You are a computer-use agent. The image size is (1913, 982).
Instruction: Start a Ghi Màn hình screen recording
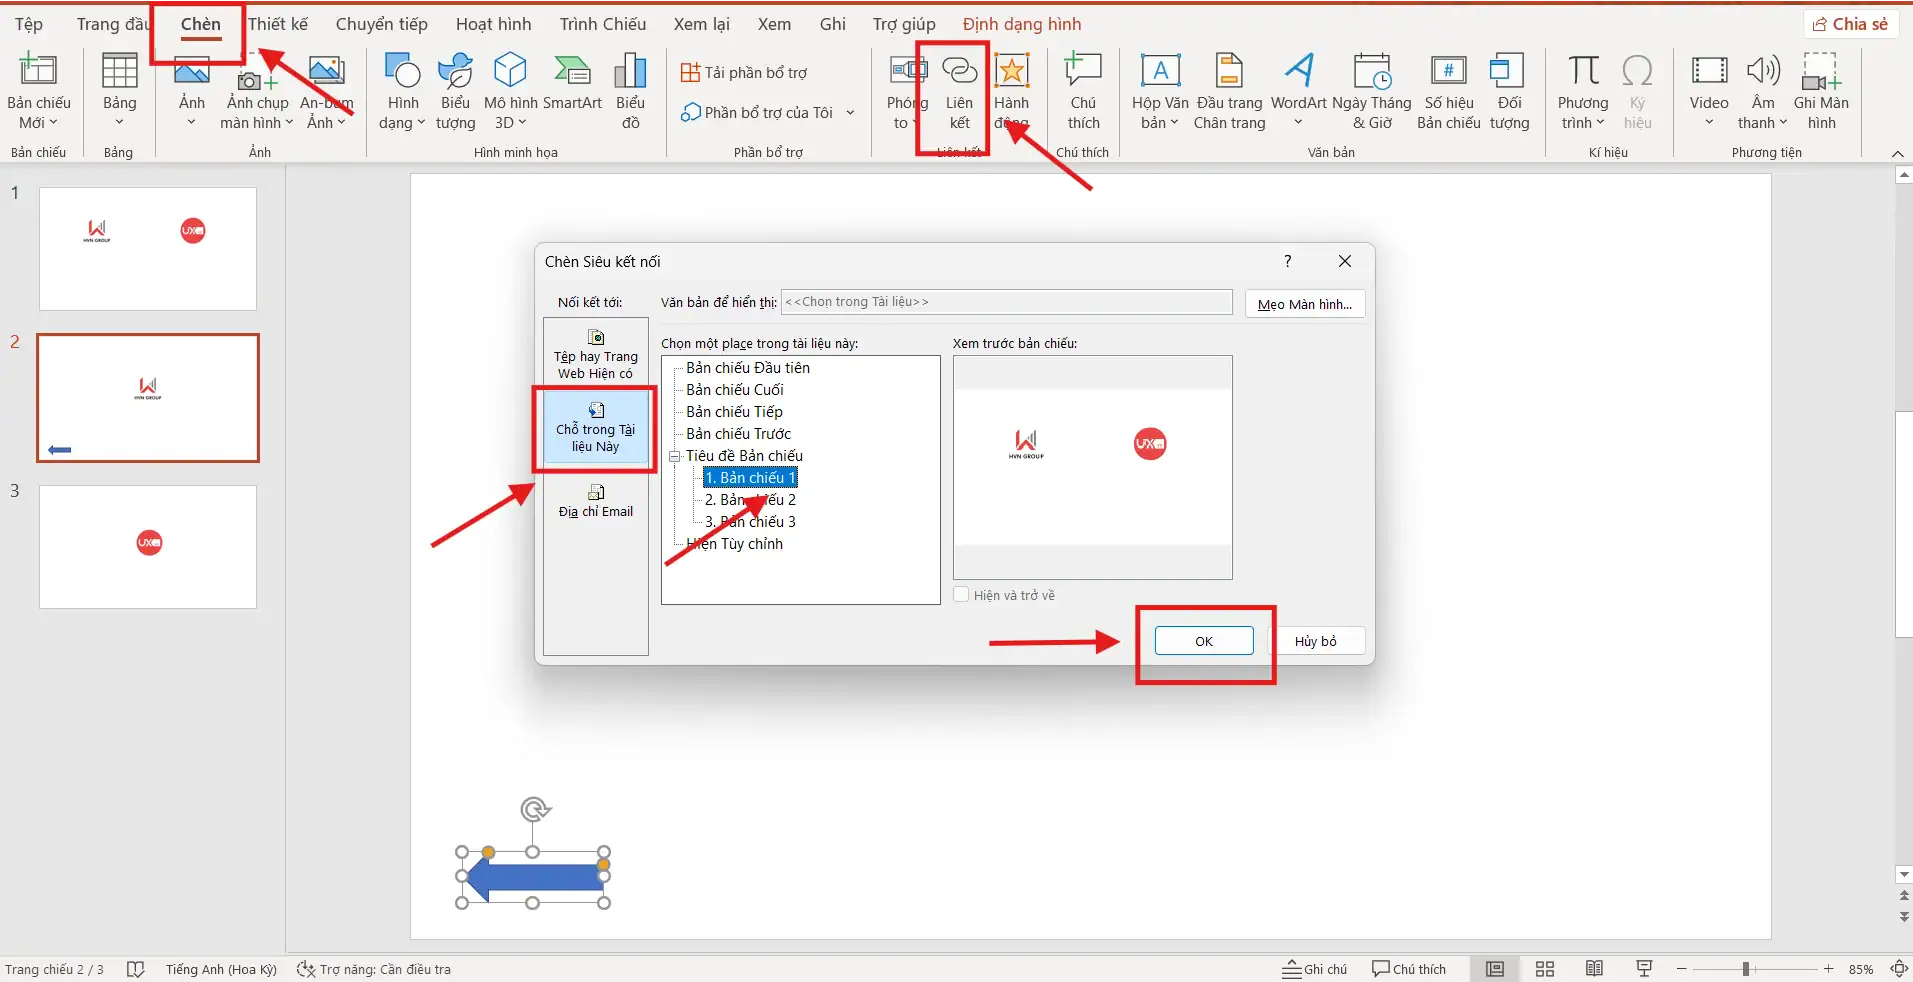[1822, 88]
